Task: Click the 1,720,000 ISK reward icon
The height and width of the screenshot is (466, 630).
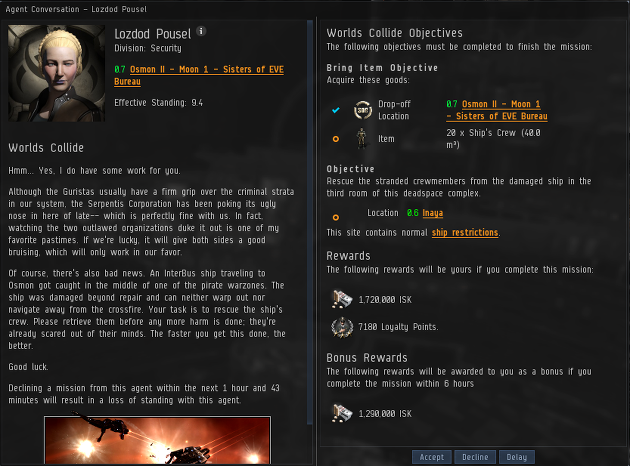Action: [x=342, y=299]
